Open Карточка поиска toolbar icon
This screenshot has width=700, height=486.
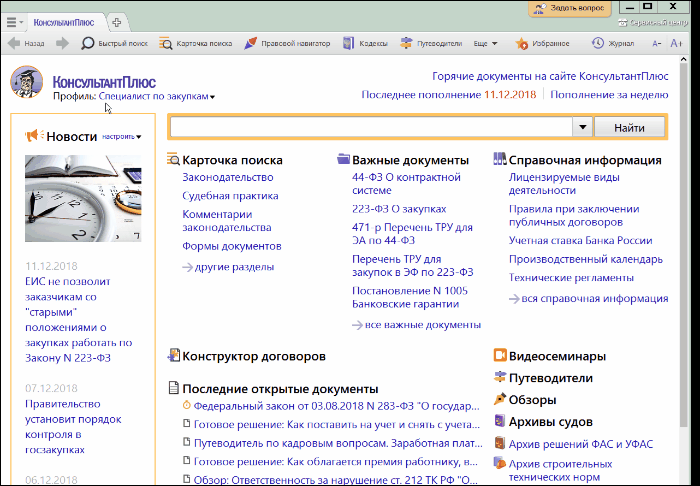pyautogui.click(x=166, y=43)
